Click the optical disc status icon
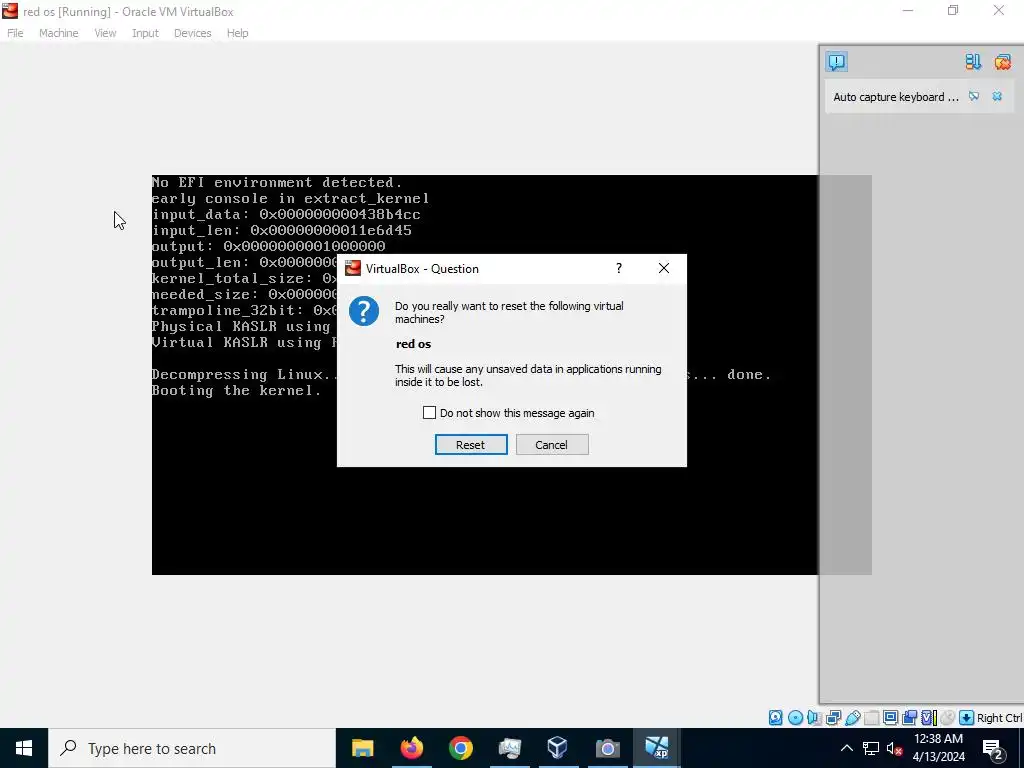 795,718
